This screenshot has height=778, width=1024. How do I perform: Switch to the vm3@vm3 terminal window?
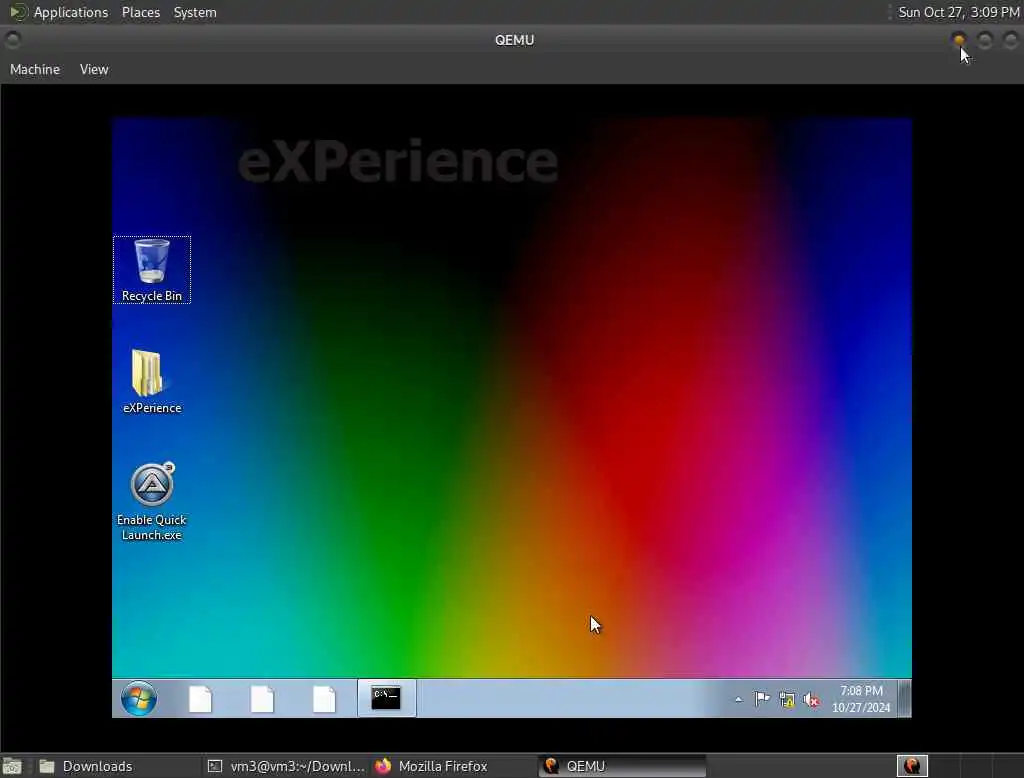[286, 766]
